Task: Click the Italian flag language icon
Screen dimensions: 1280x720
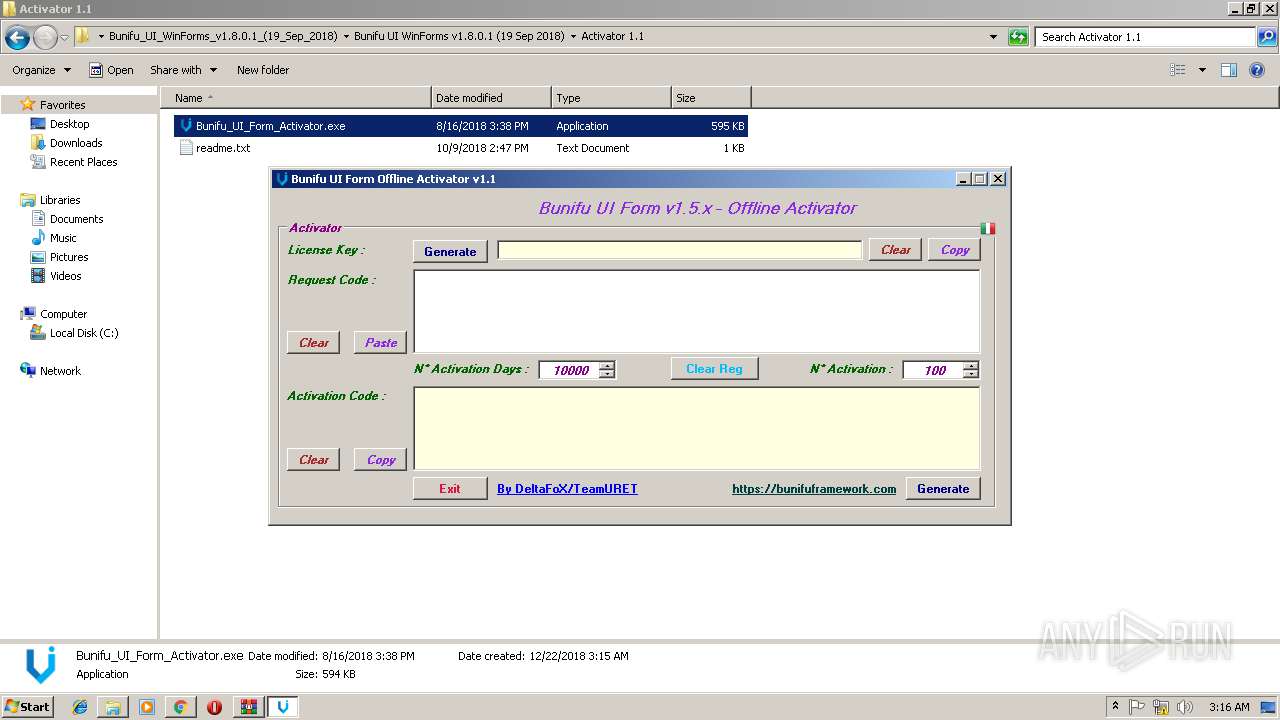Action: coord(988,228)
